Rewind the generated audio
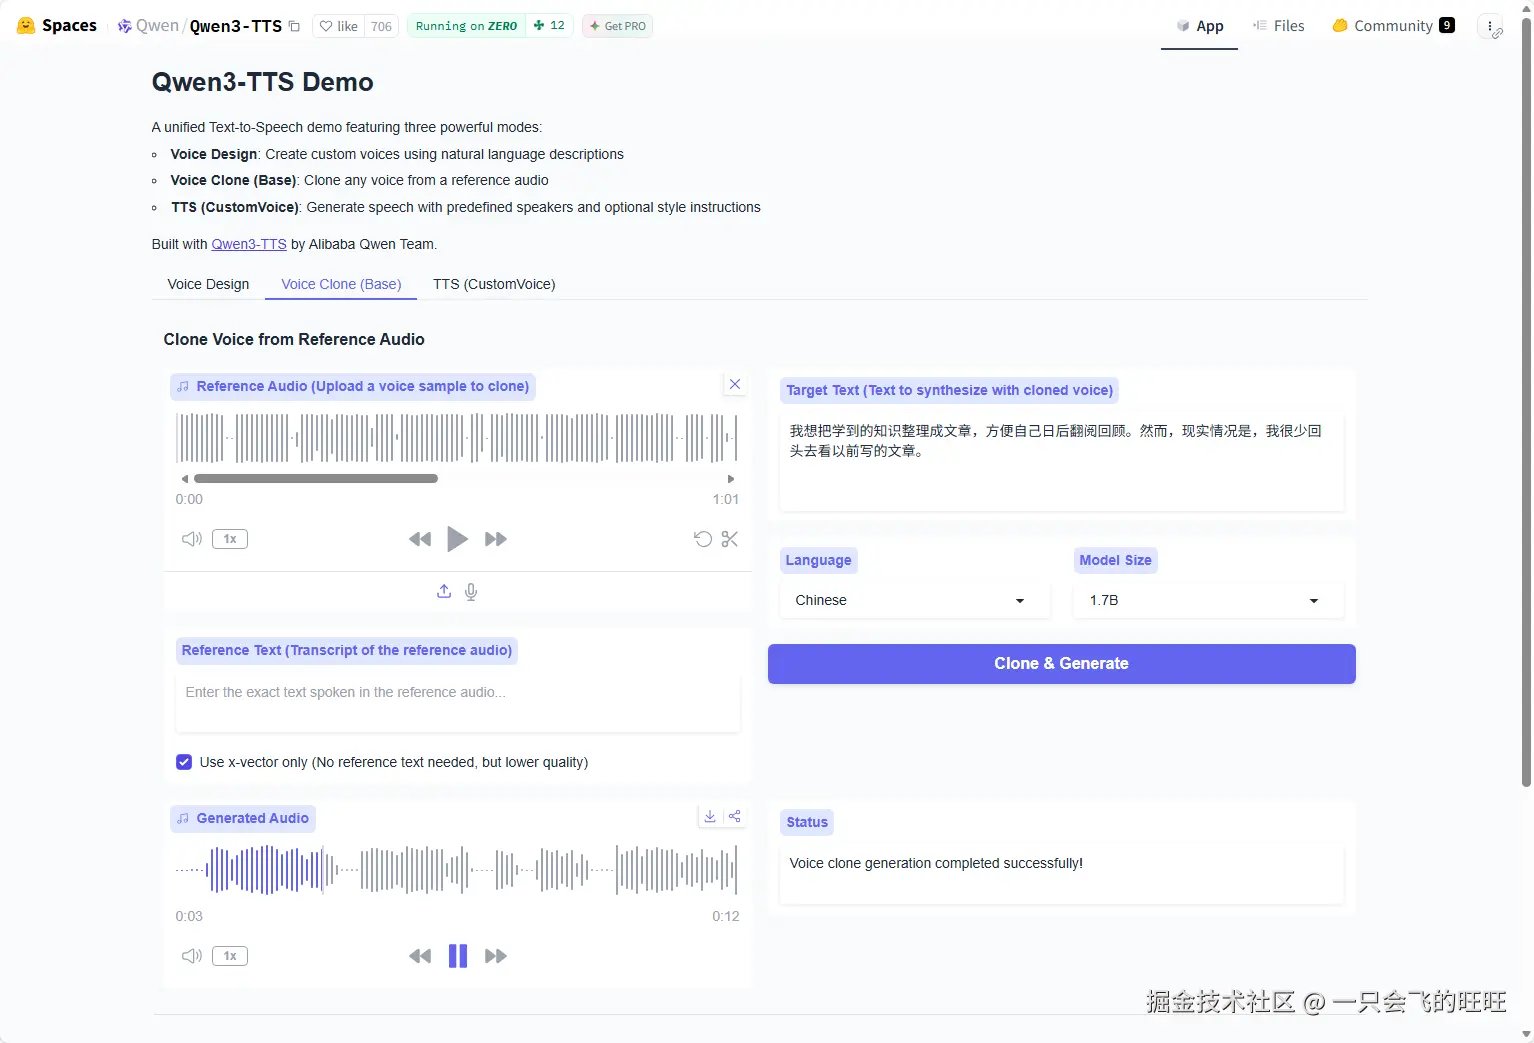 point(420,956)
